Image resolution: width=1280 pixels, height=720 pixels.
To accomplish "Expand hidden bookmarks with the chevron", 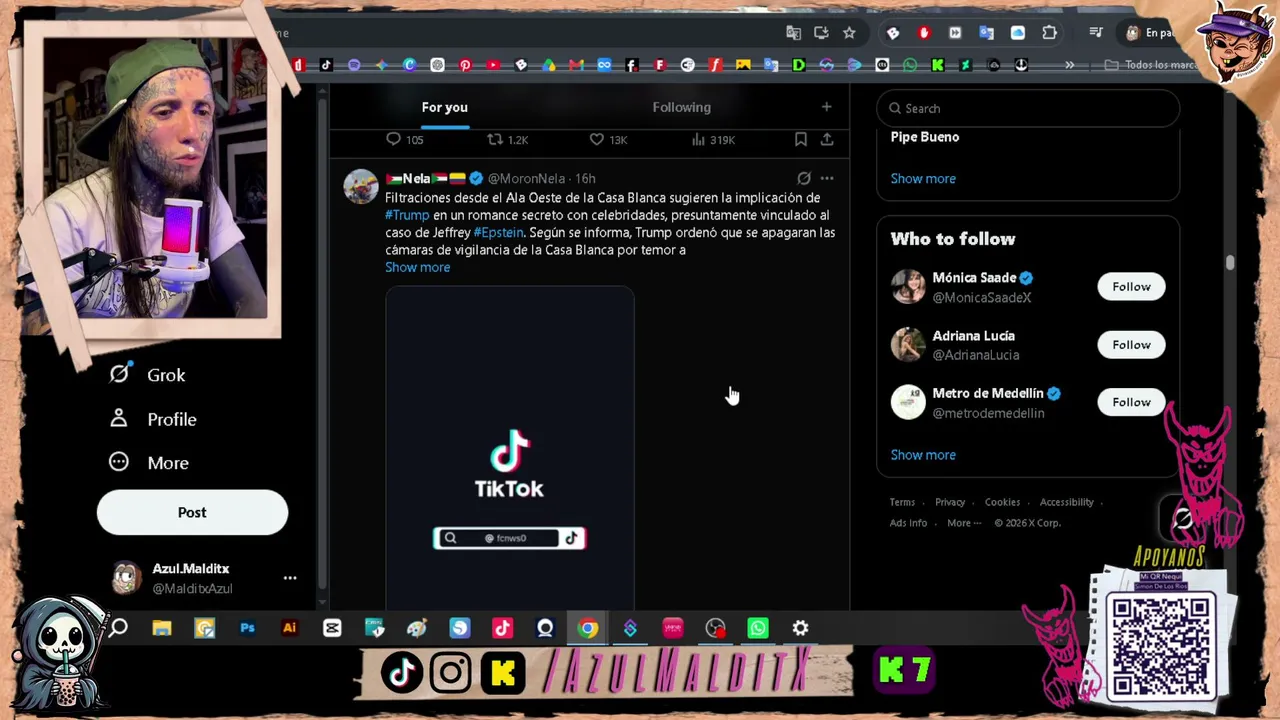I will [x=1069, y=65].
